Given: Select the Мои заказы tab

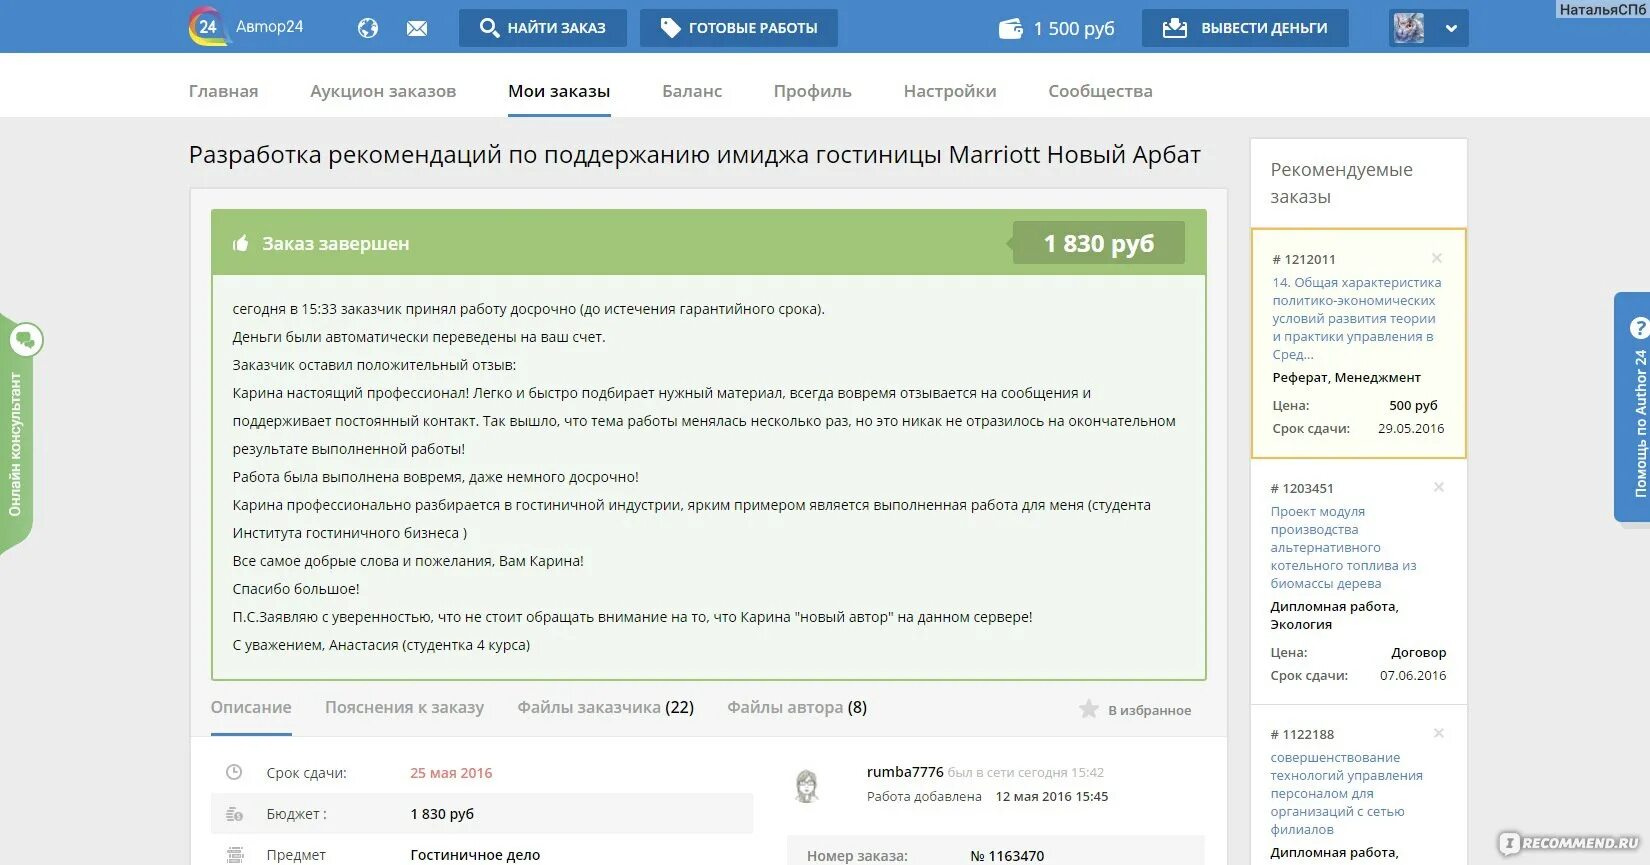Looking at the screenshot, I should click(559, 91).
